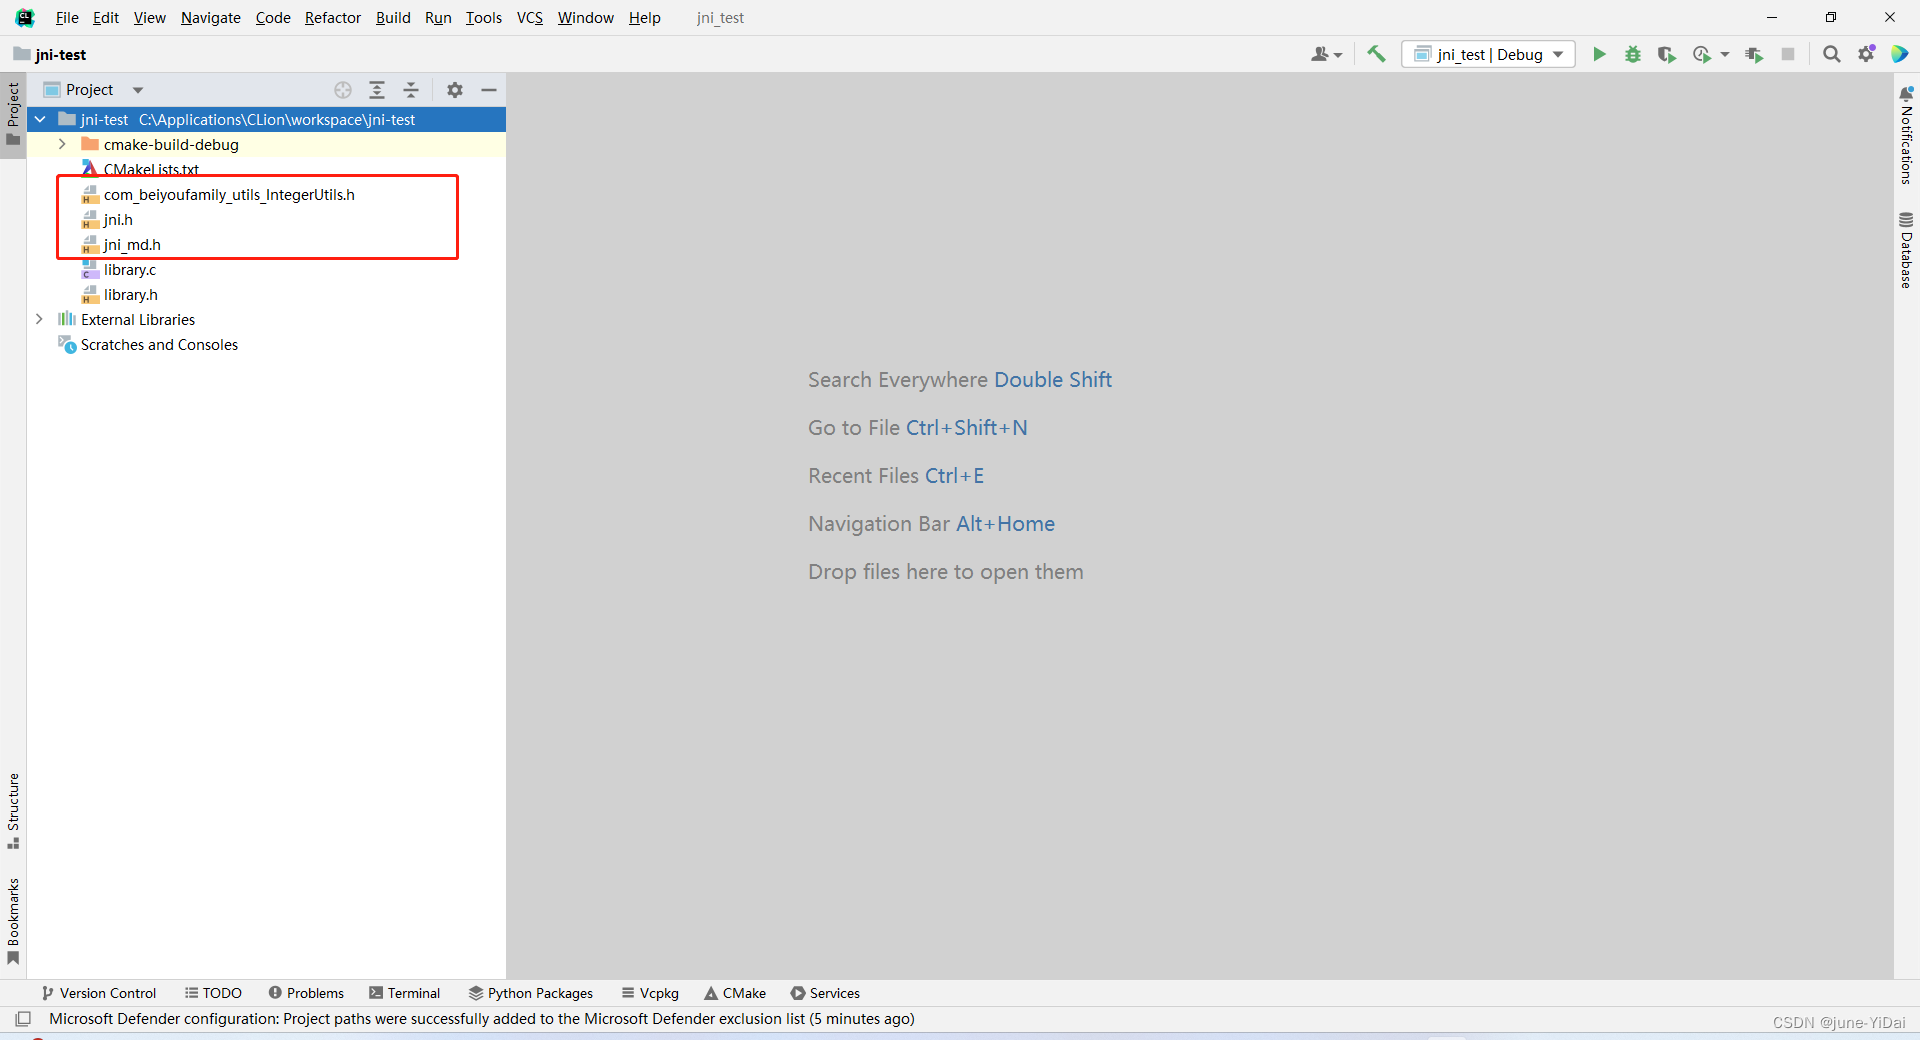Open Problems tool window
This screenshot has width=1920, height=1040.
coord(306,993)
